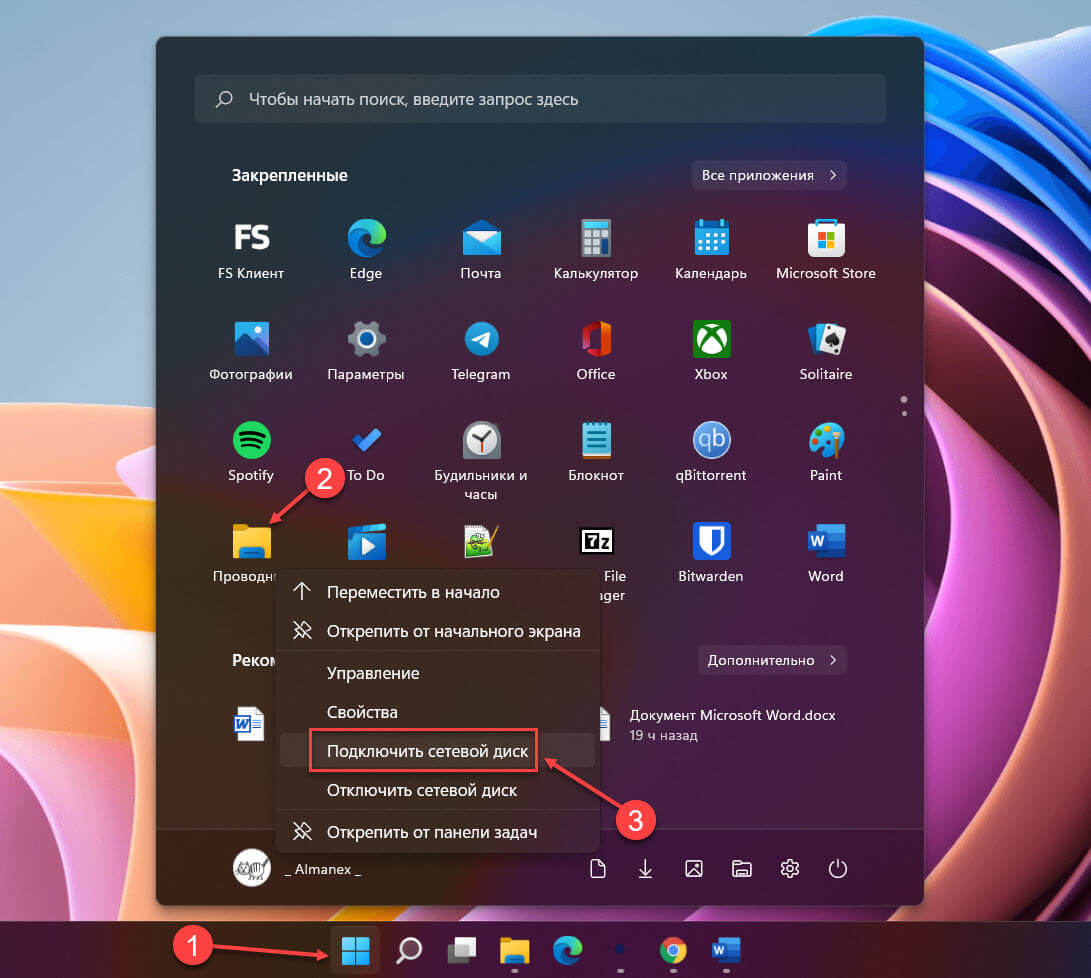Launch Telegram from pinned apps

[x=481, y=351]
